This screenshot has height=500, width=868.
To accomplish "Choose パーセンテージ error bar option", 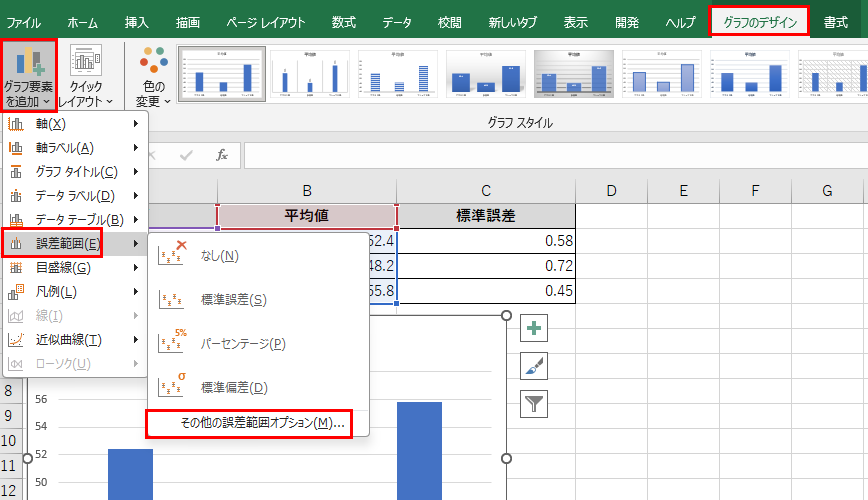I will pyautogui.click(x=243, y=343).
